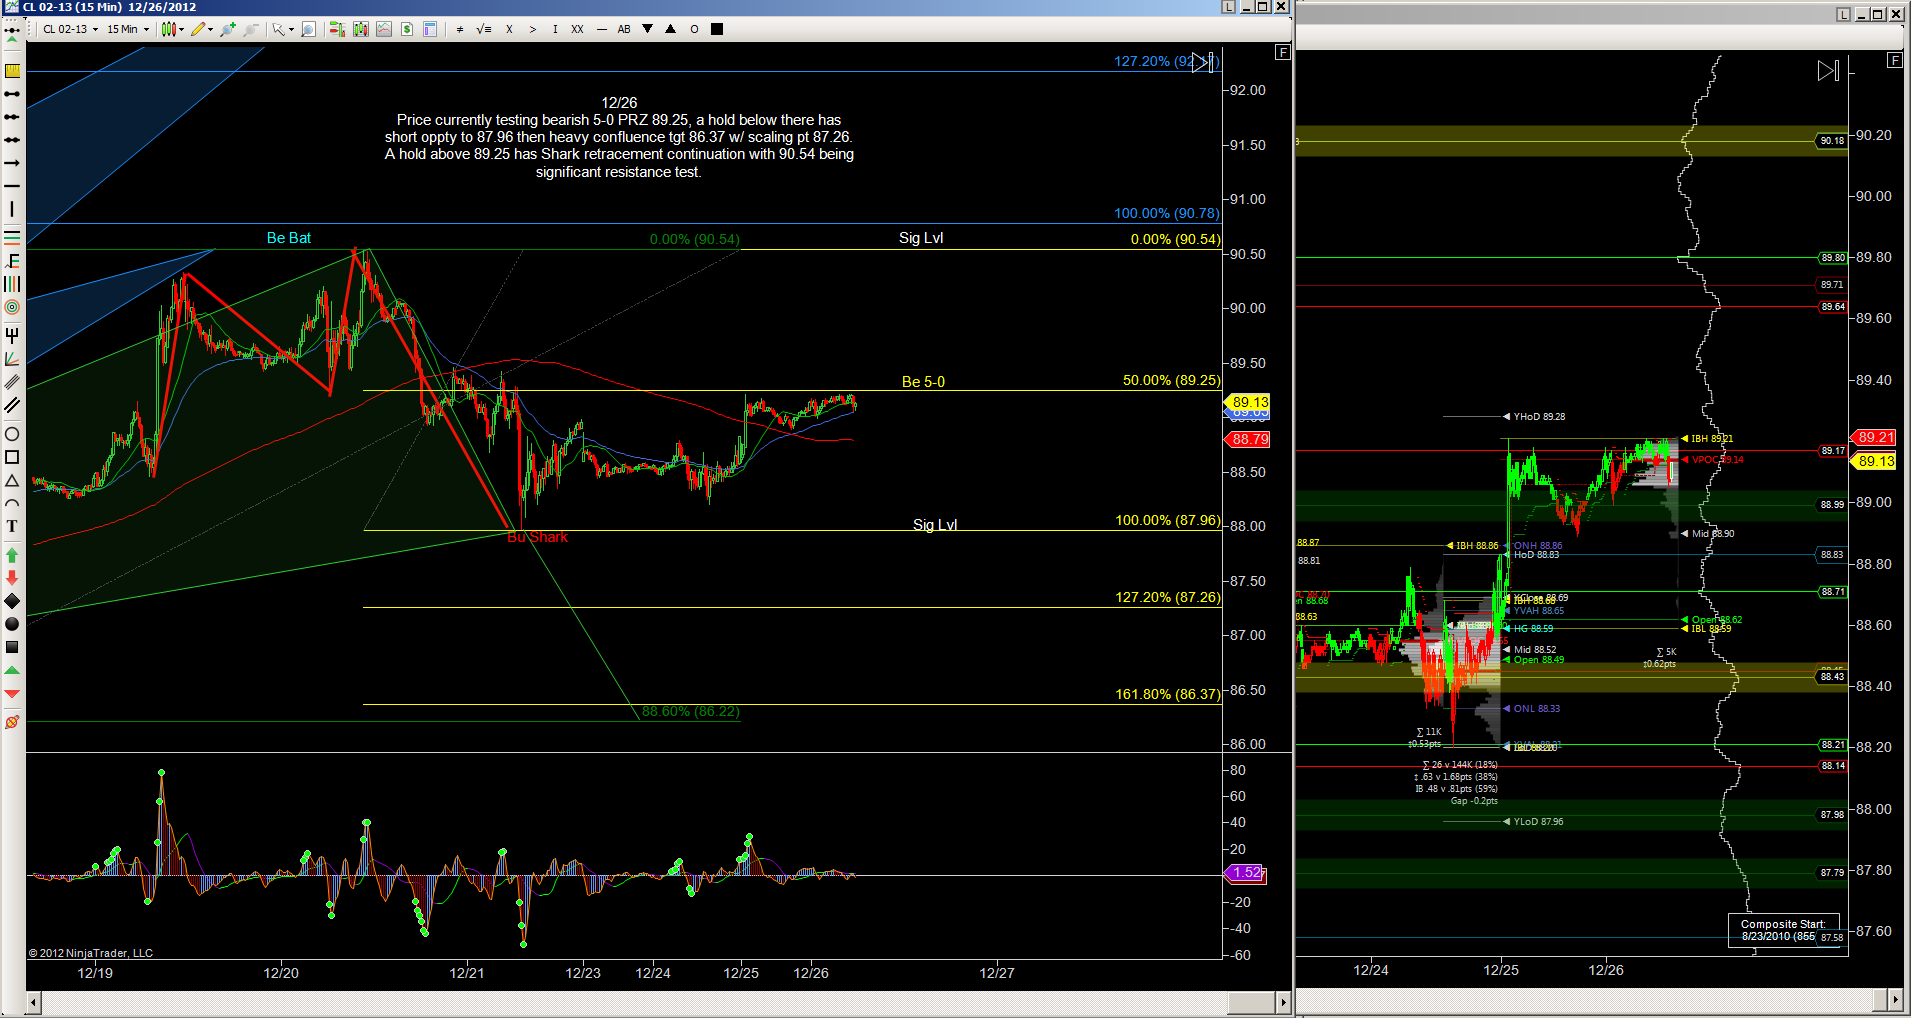Click the black square color swatch
Image resolution: width=1911 pixels, height=1018 pixels.
click(x=717, y=29)
